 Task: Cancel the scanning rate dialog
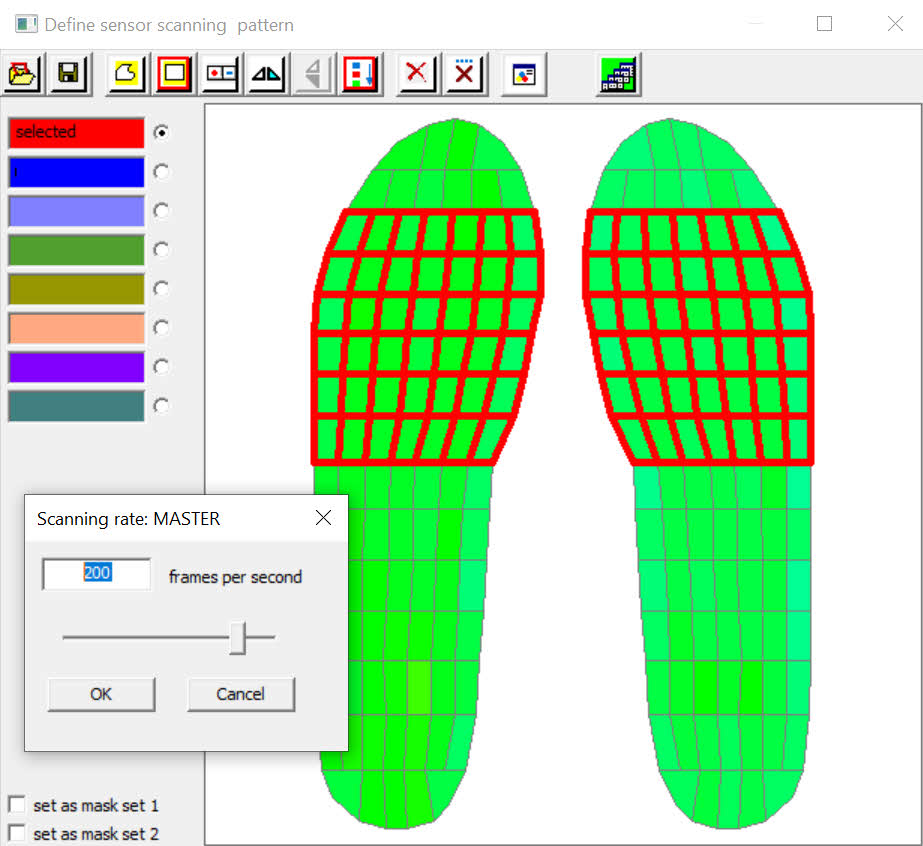241,694
